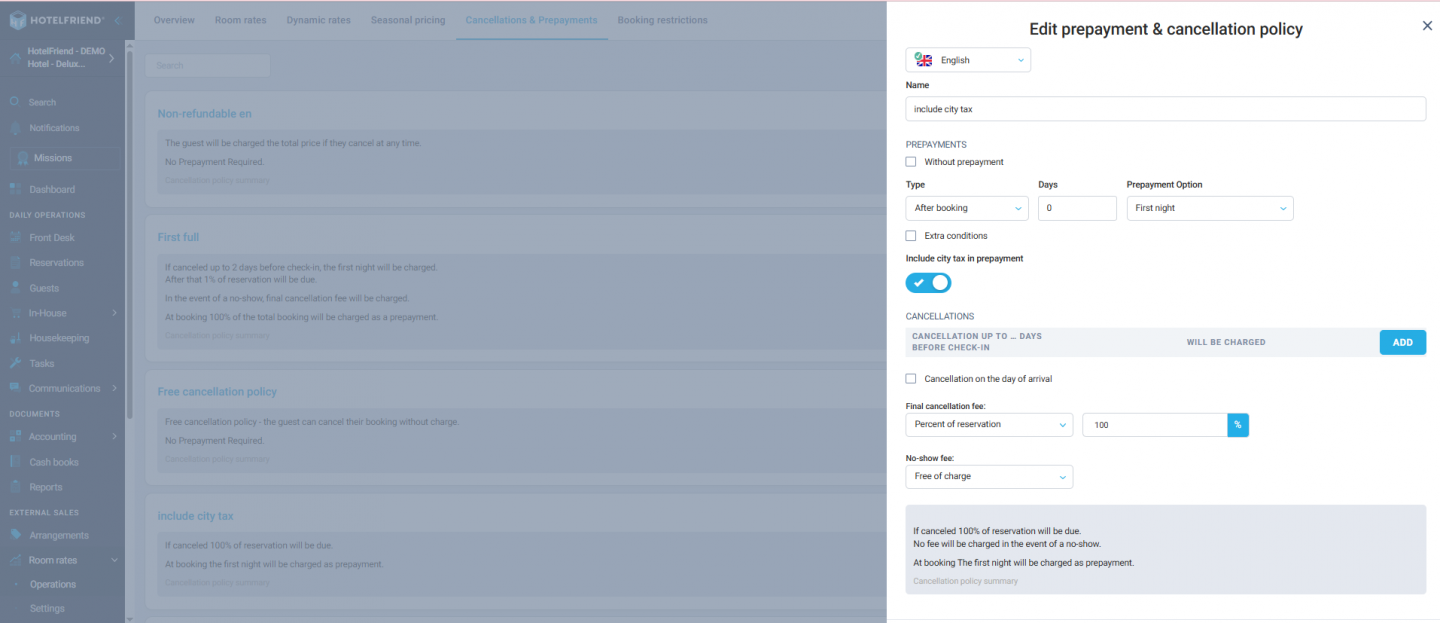Click the policy Name input field

pos(1165,109)
